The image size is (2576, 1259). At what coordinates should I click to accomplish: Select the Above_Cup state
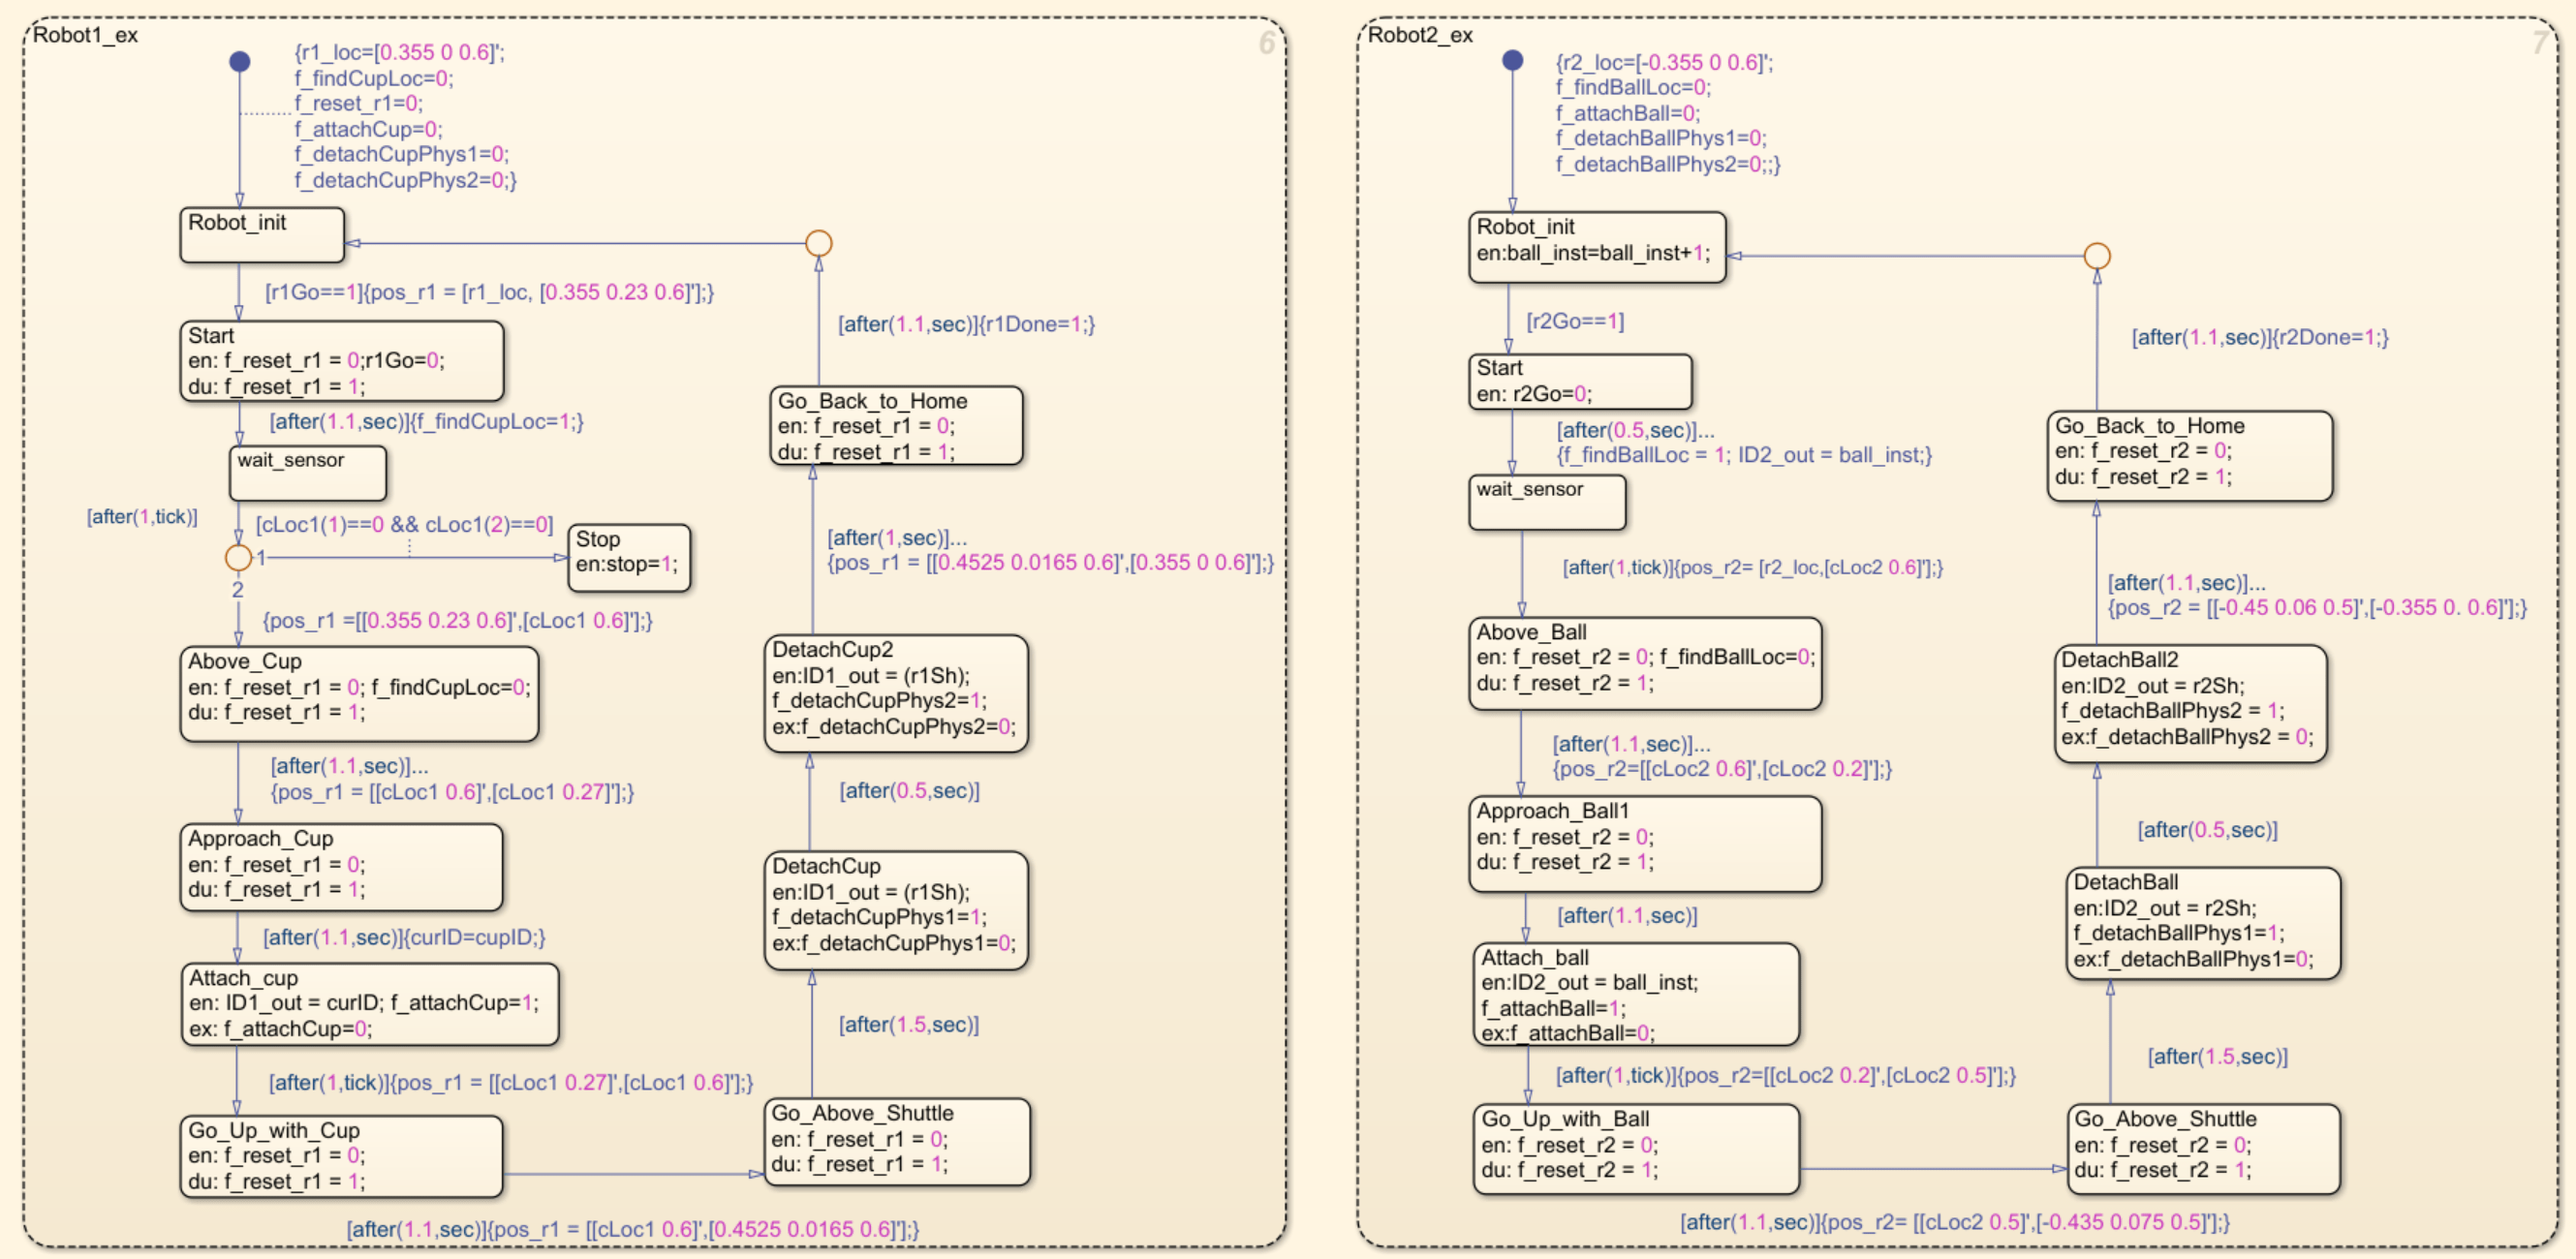[358, 693]
